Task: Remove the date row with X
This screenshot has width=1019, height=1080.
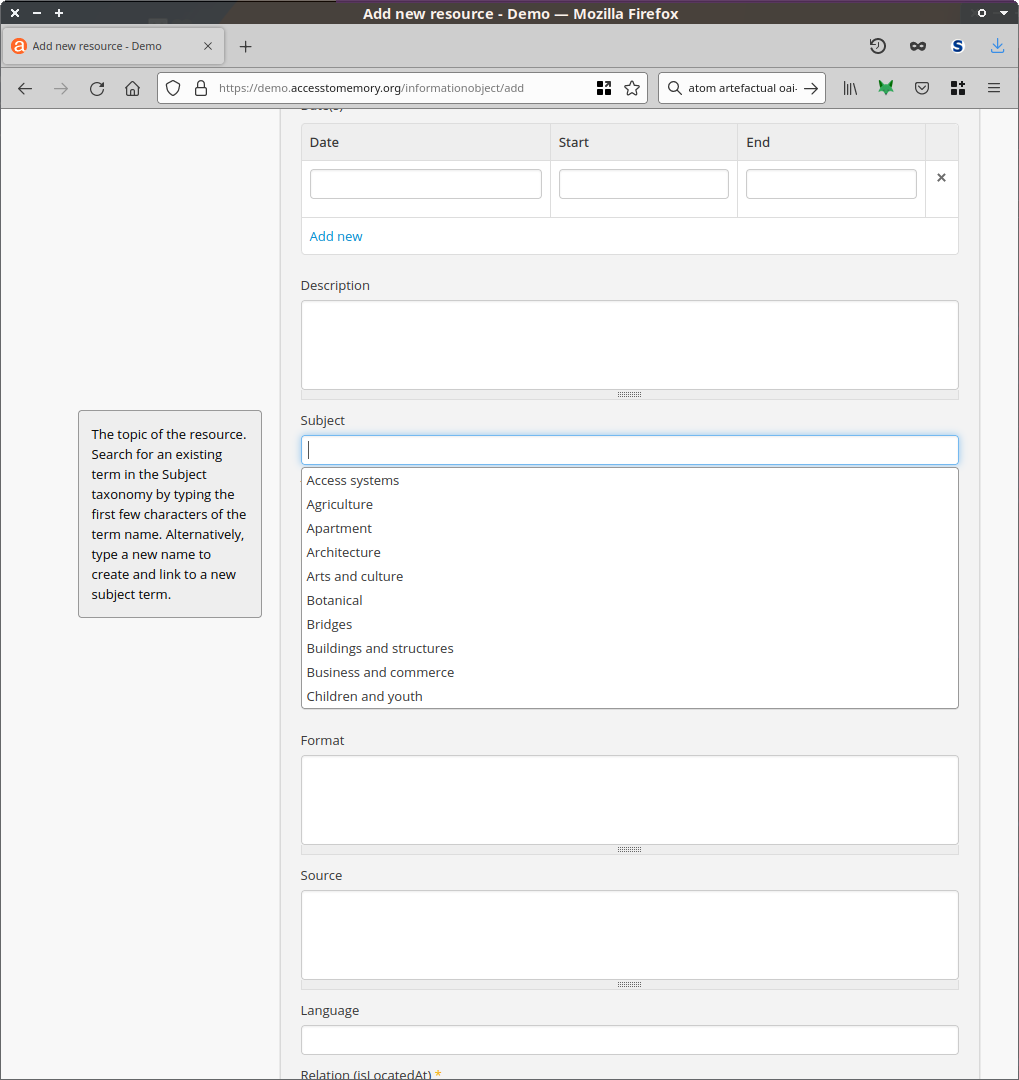Action: [941, 177]
